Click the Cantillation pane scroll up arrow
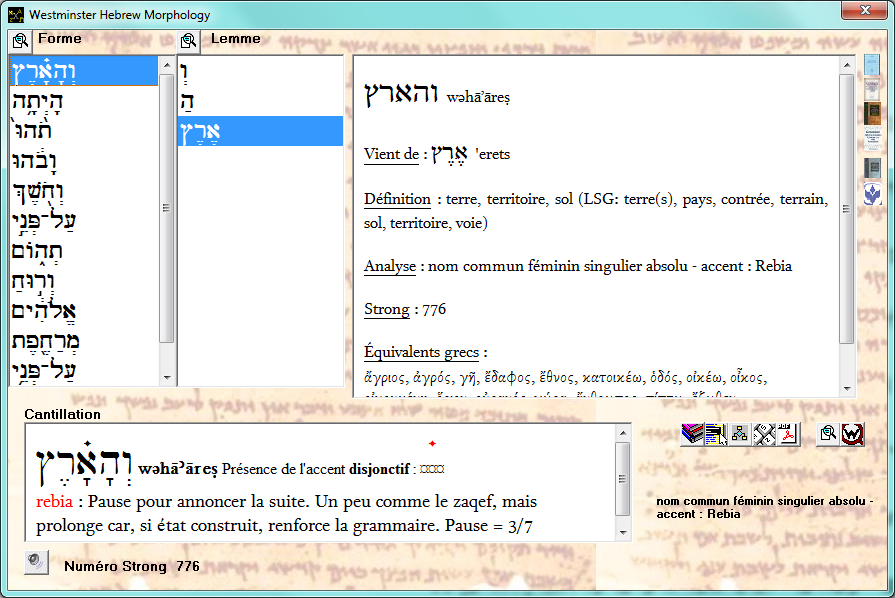Screen dimensions: 895x598 [623, 433]
